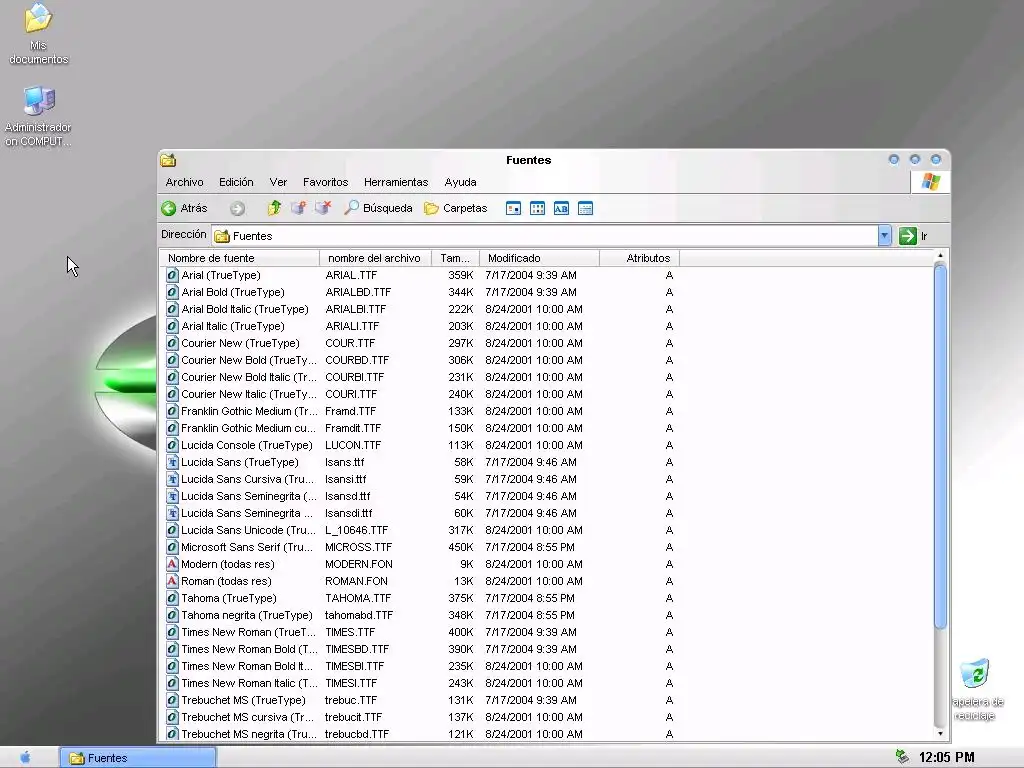Click the 12:05 PM taskbar clock
The height and width of the screenshot is (768, 1024).
coord(946,758)
